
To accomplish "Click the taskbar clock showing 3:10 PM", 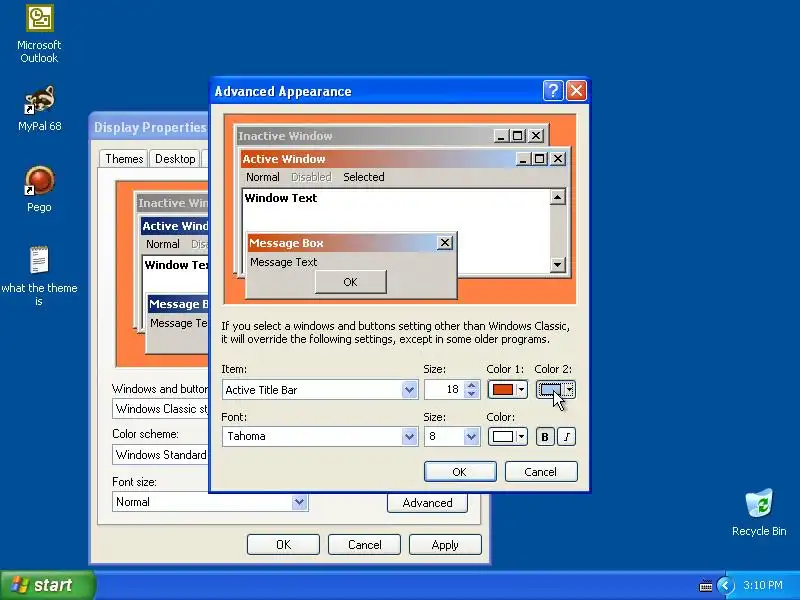I will [x=763, y=585].
